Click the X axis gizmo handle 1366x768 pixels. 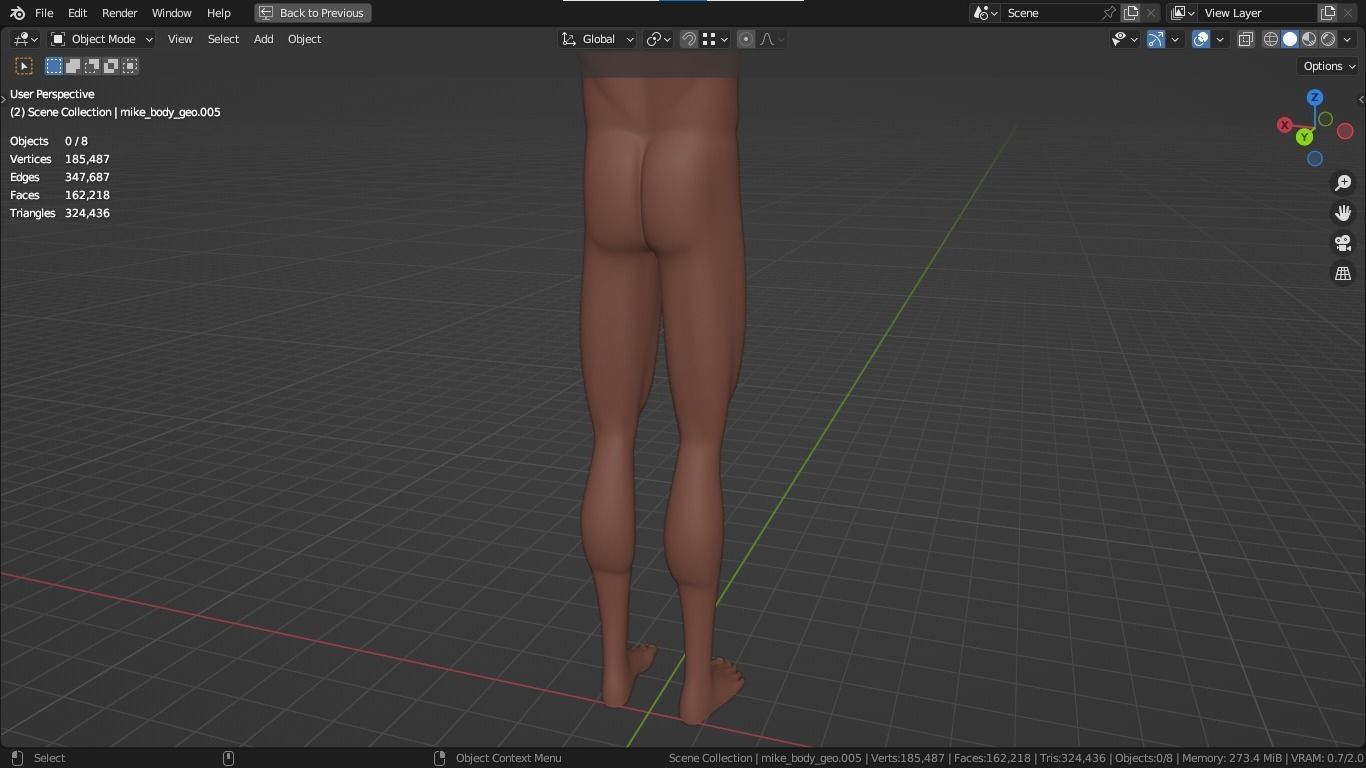click(1285, 125)
